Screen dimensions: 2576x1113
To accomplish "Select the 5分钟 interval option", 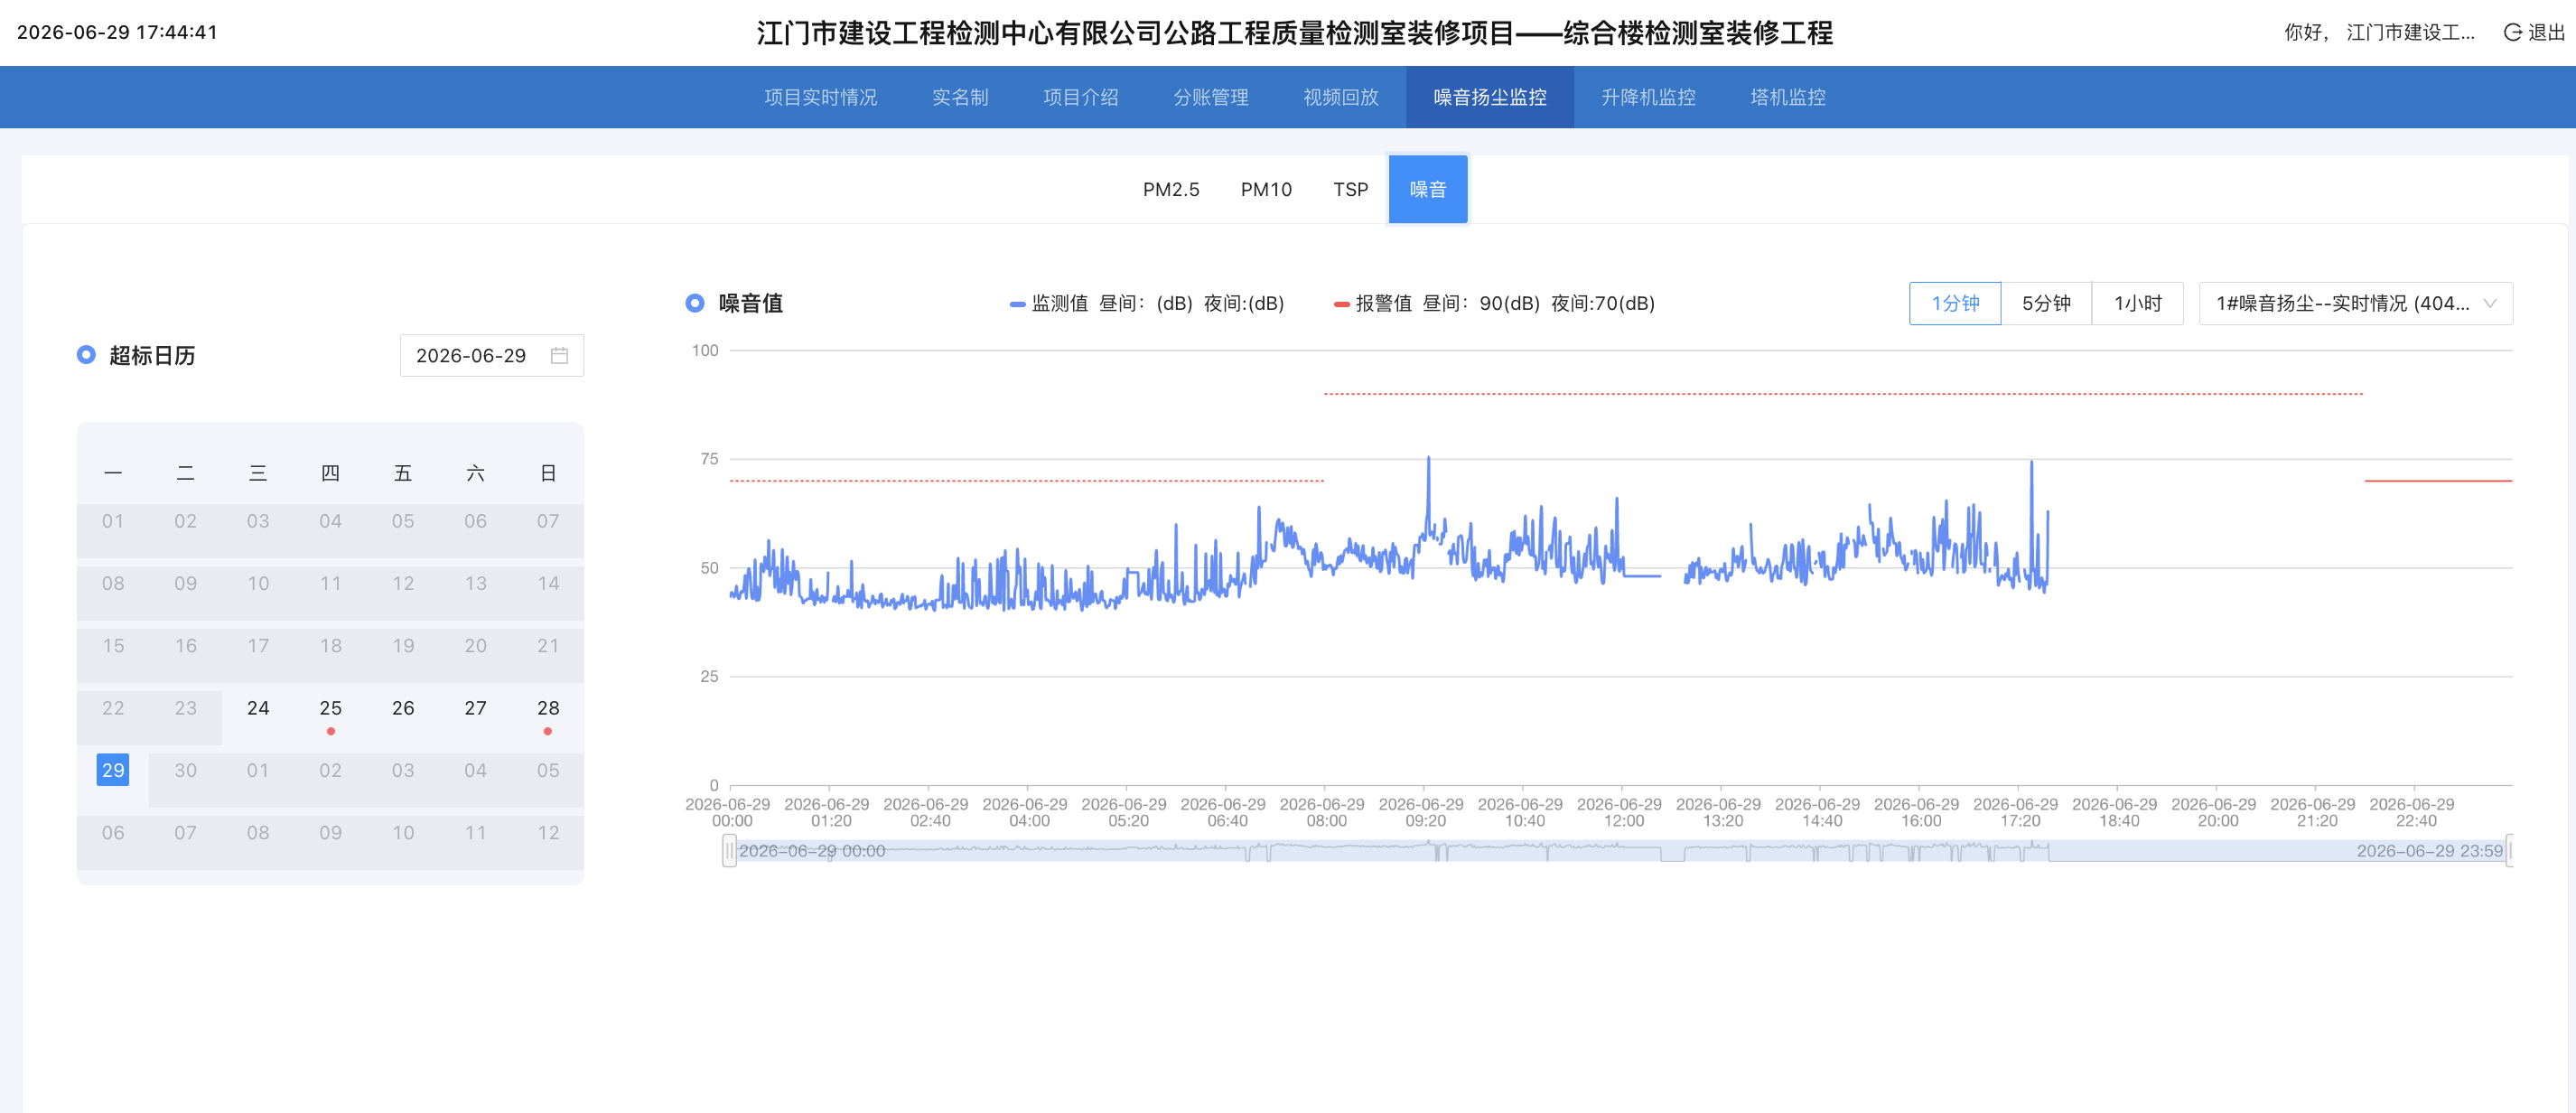I will tap(2046, 304).
